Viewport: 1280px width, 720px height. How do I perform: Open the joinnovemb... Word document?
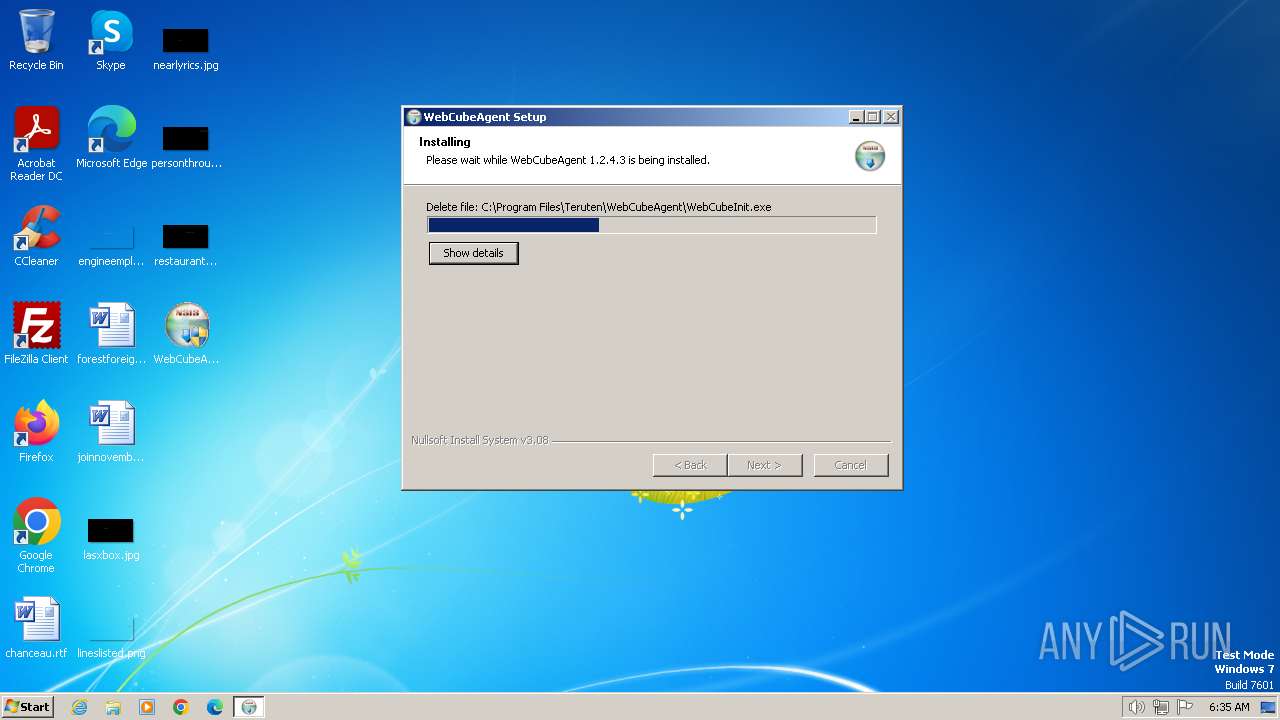111,432
